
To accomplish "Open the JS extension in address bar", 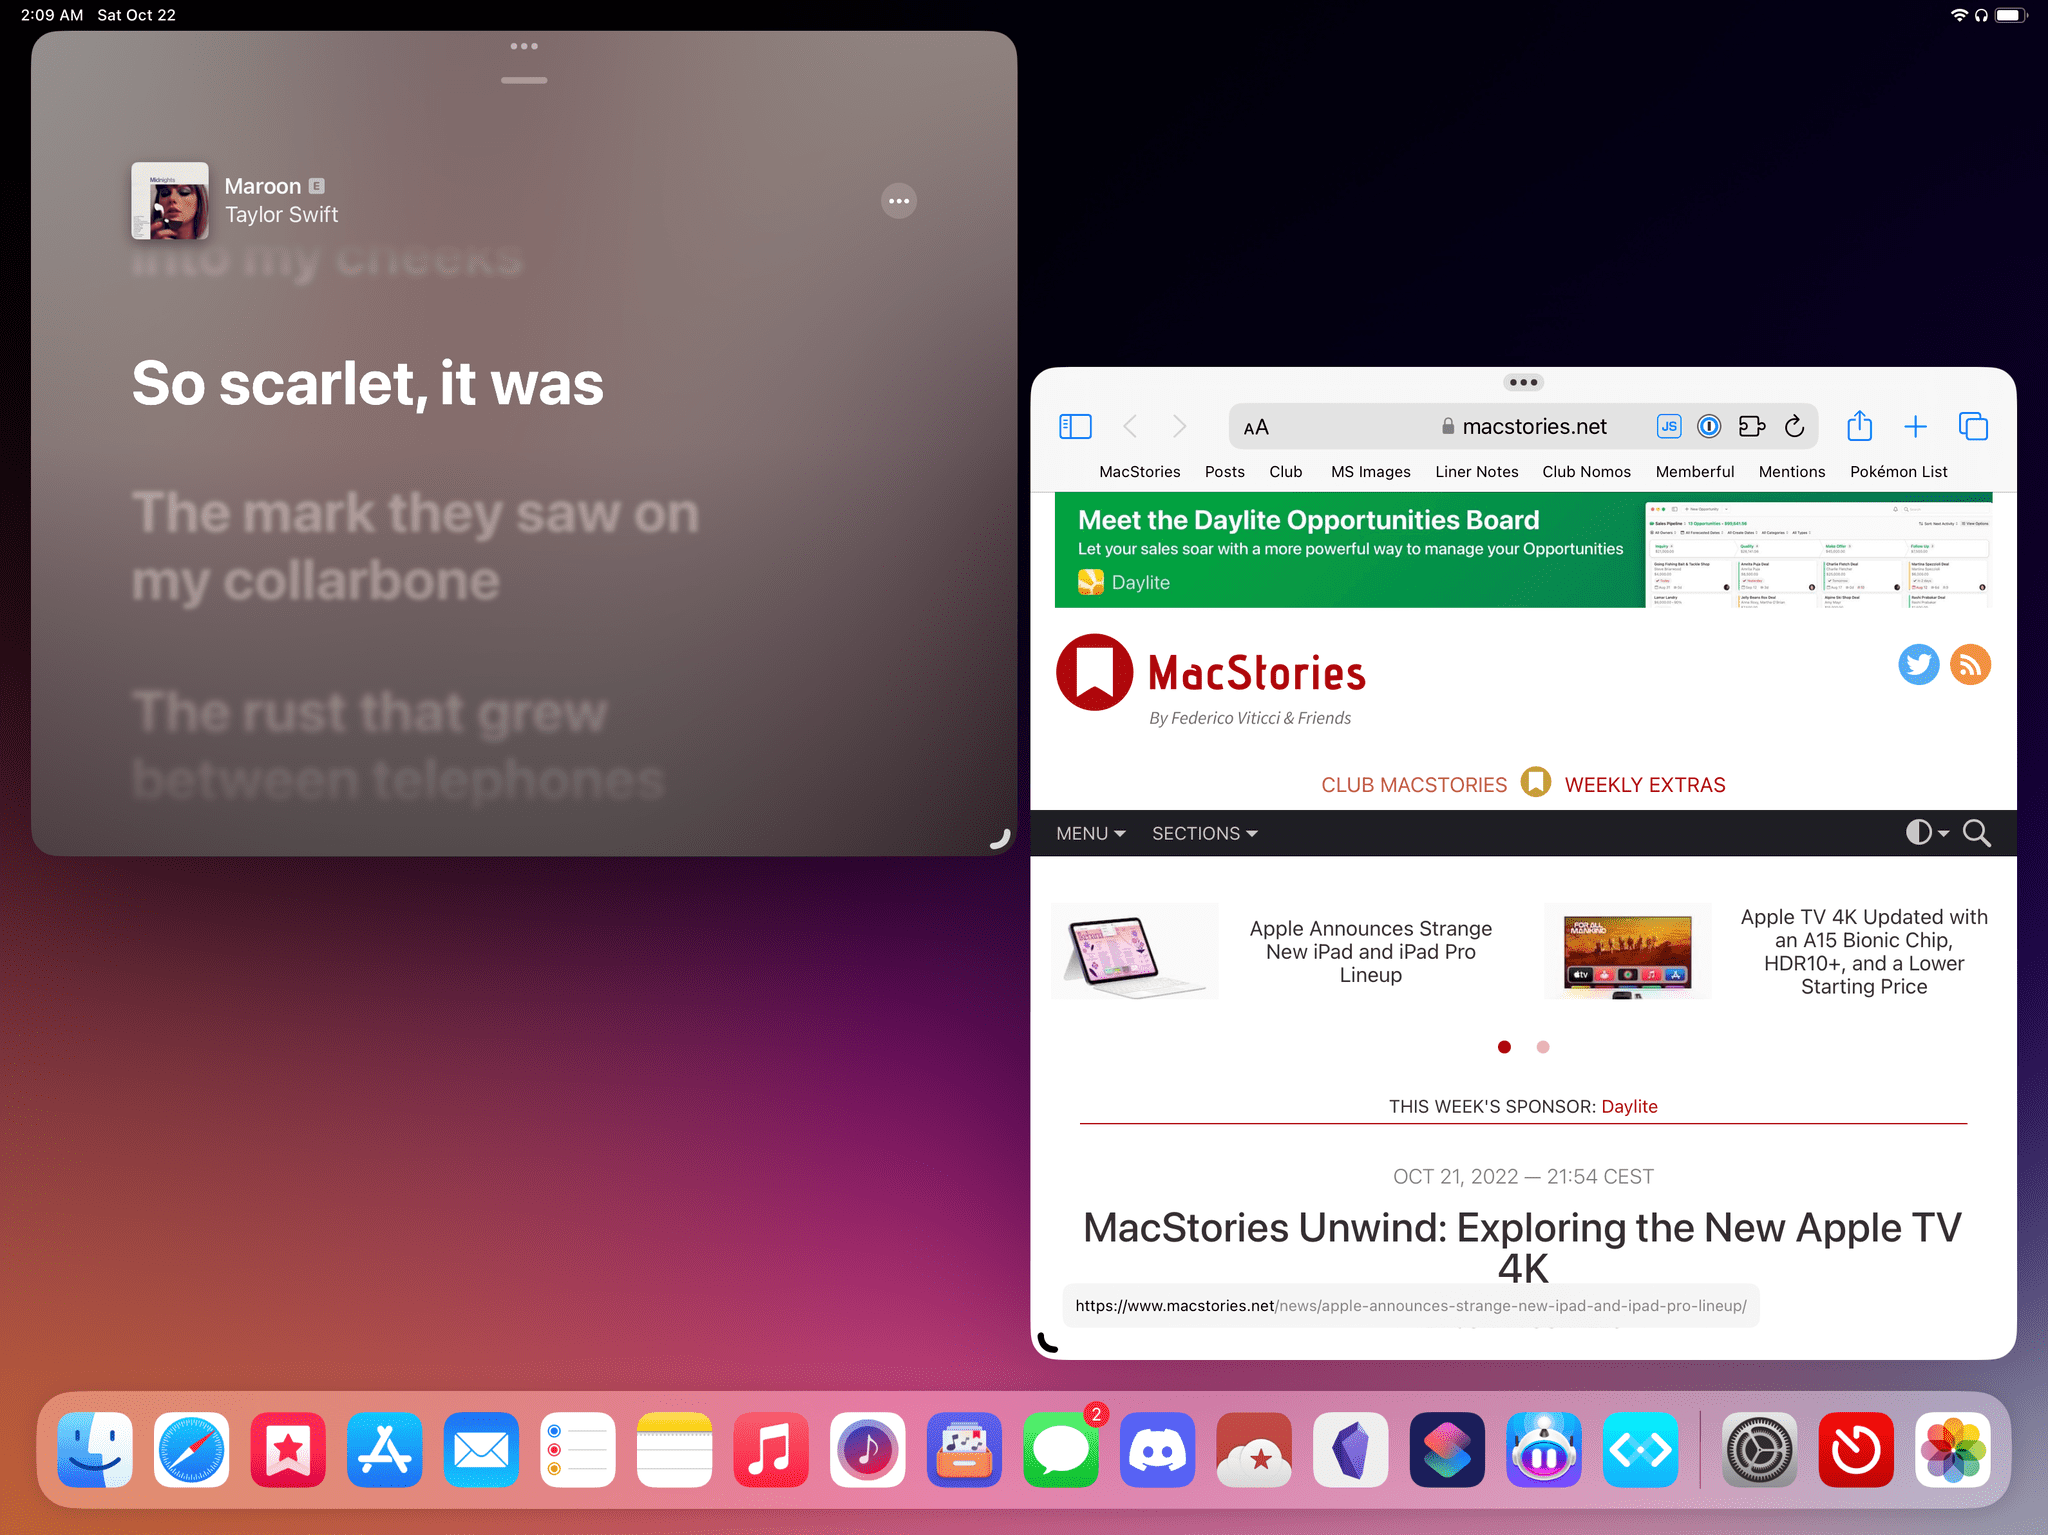I will [1669, 427].
